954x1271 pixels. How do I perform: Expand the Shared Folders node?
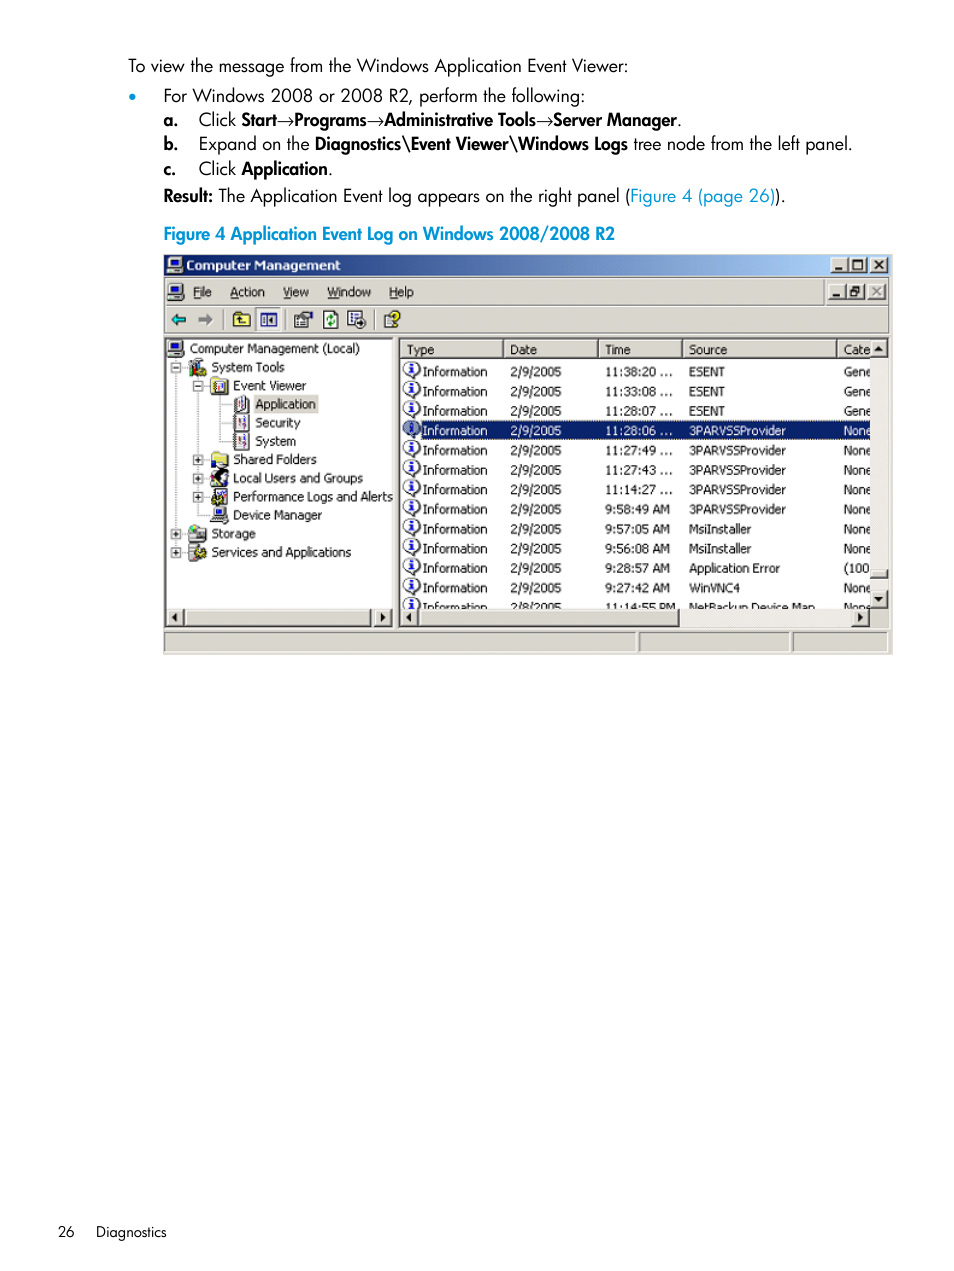[x=198, y=460]
